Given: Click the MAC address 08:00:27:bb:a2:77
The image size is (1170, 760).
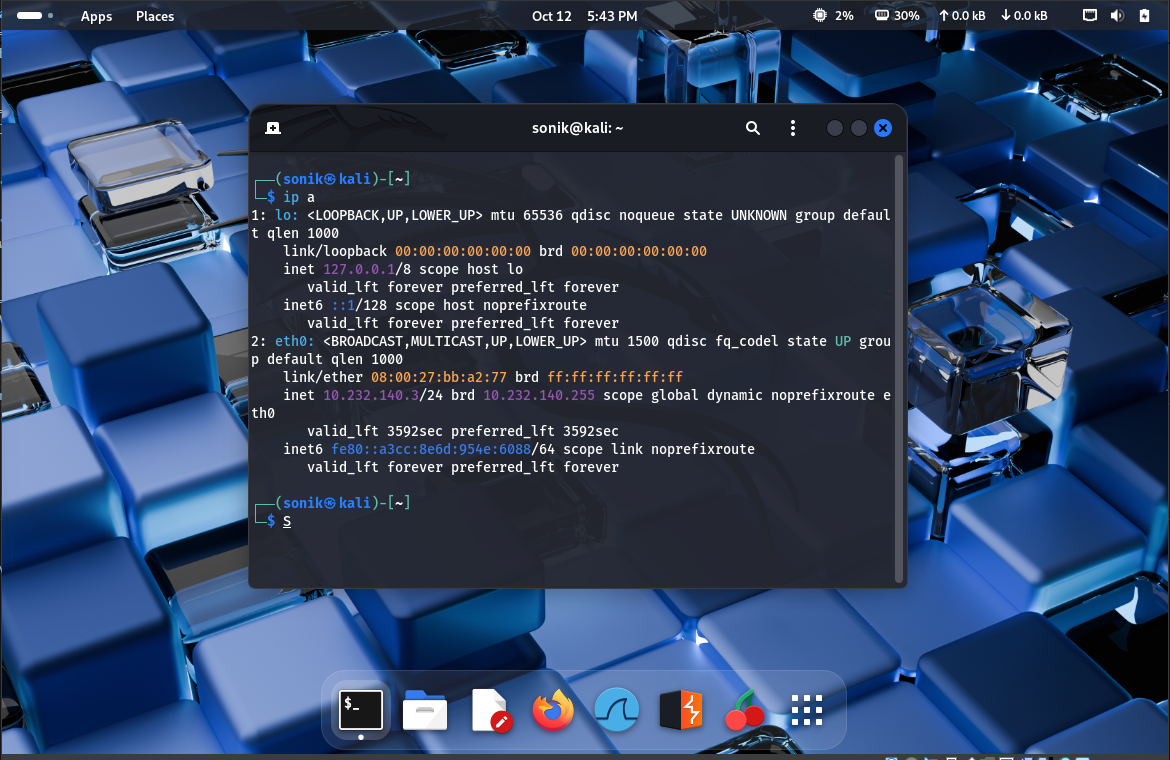Looking at the screenshot, I should [439, 377].
